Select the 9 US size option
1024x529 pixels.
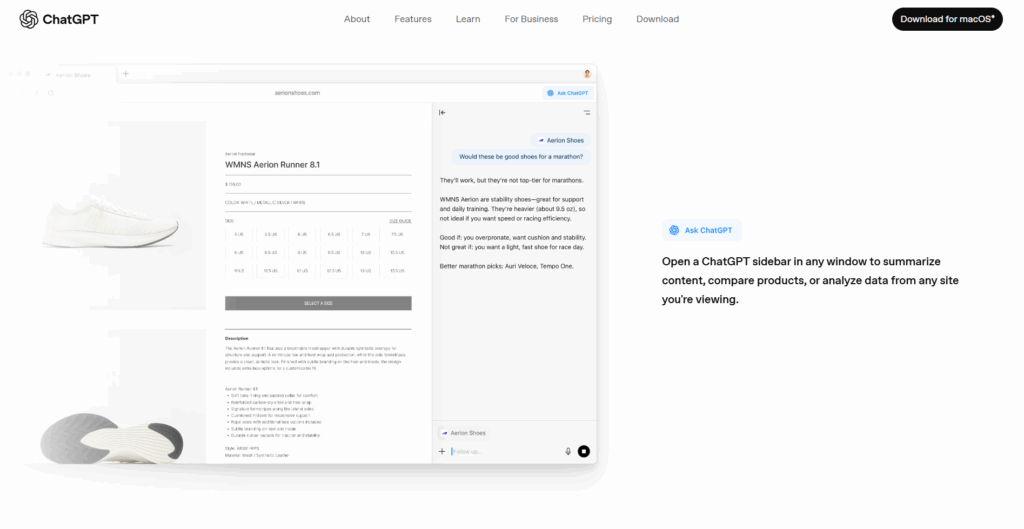[302, 252]
